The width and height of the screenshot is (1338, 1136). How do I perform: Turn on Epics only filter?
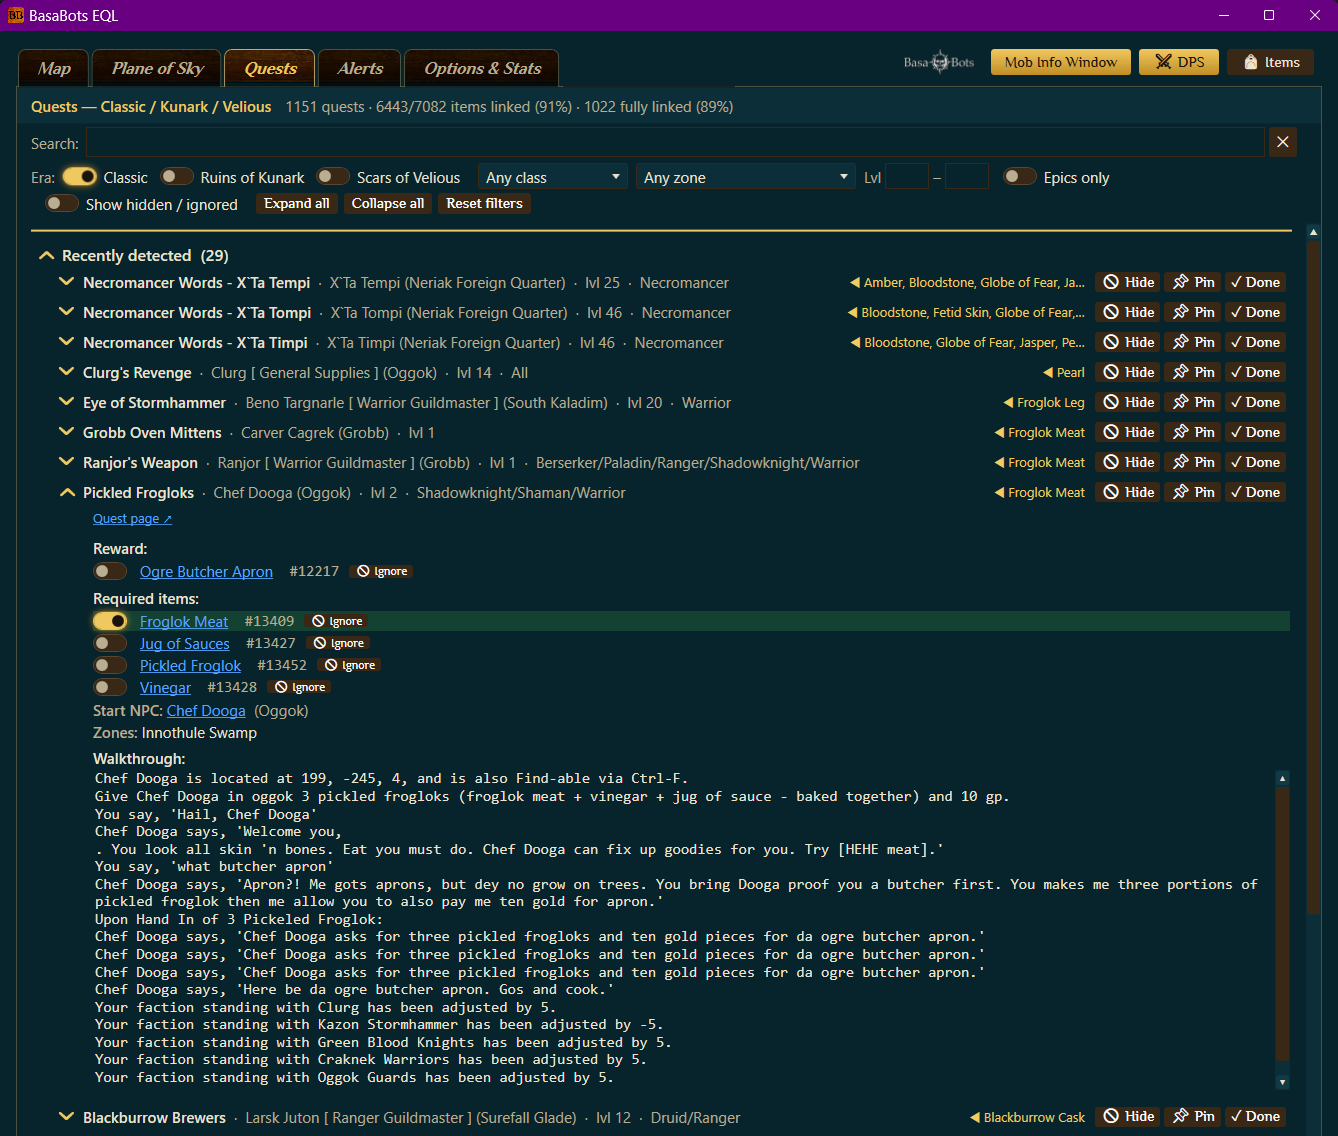pos(1020,176)
